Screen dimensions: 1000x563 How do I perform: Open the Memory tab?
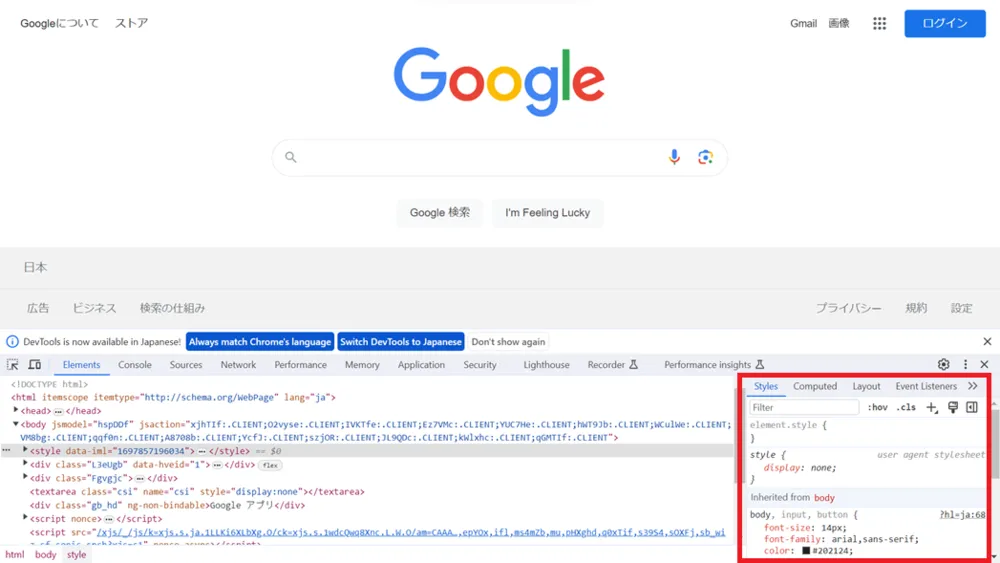point(362,365)
